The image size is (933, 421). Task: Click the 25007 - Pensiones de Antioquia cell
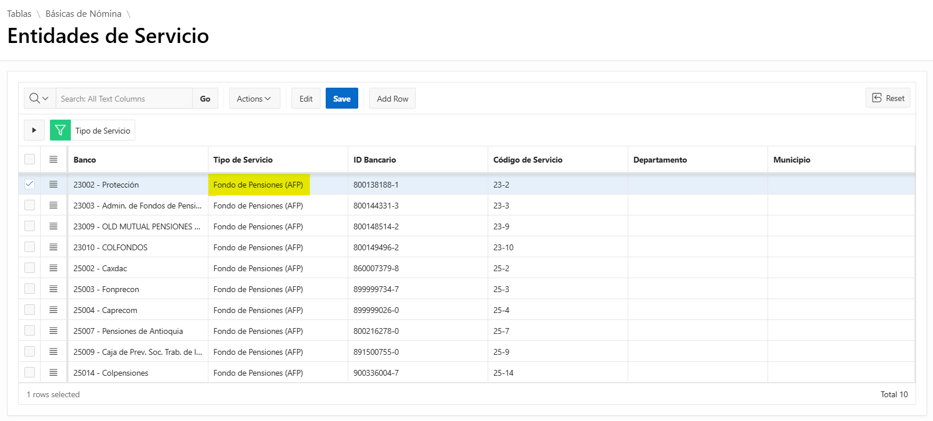(x=137, y=331)
